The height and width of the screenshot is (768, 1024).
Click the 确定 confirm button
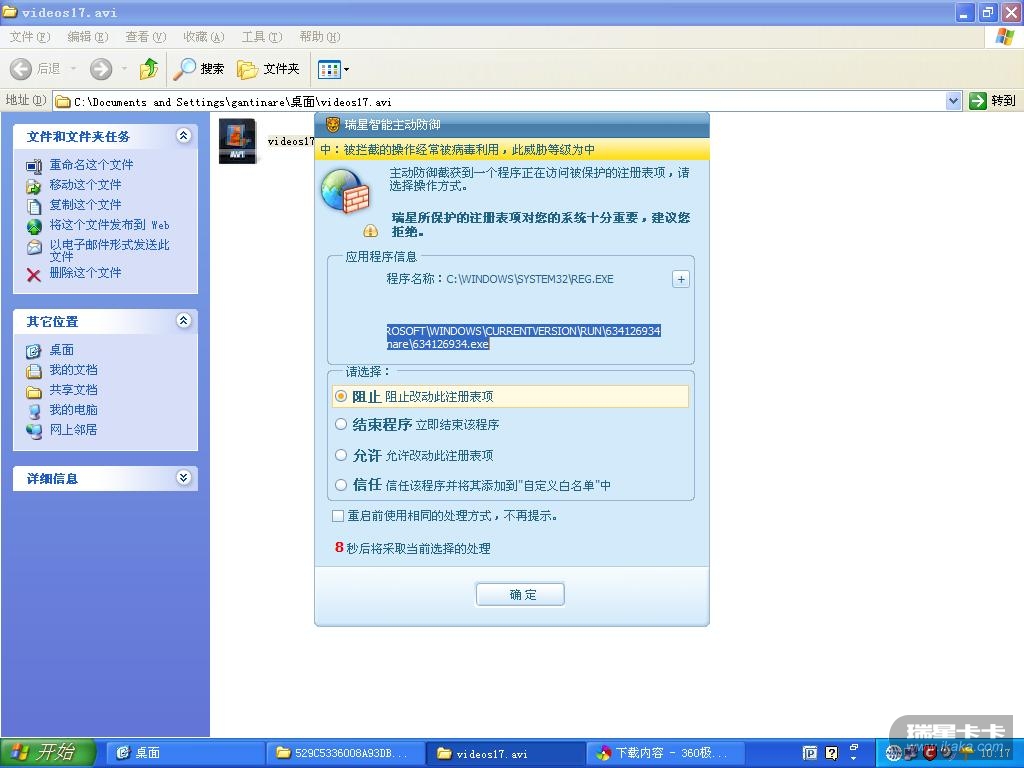pyautogui.click(x=520, y=594)
